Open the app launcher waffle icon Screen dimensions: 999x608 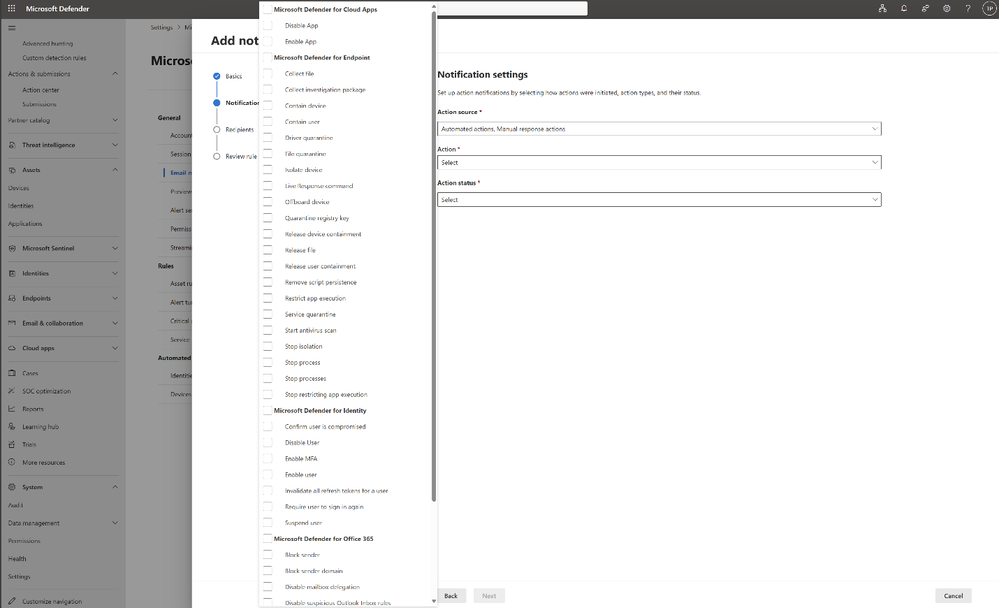(11, 9)
